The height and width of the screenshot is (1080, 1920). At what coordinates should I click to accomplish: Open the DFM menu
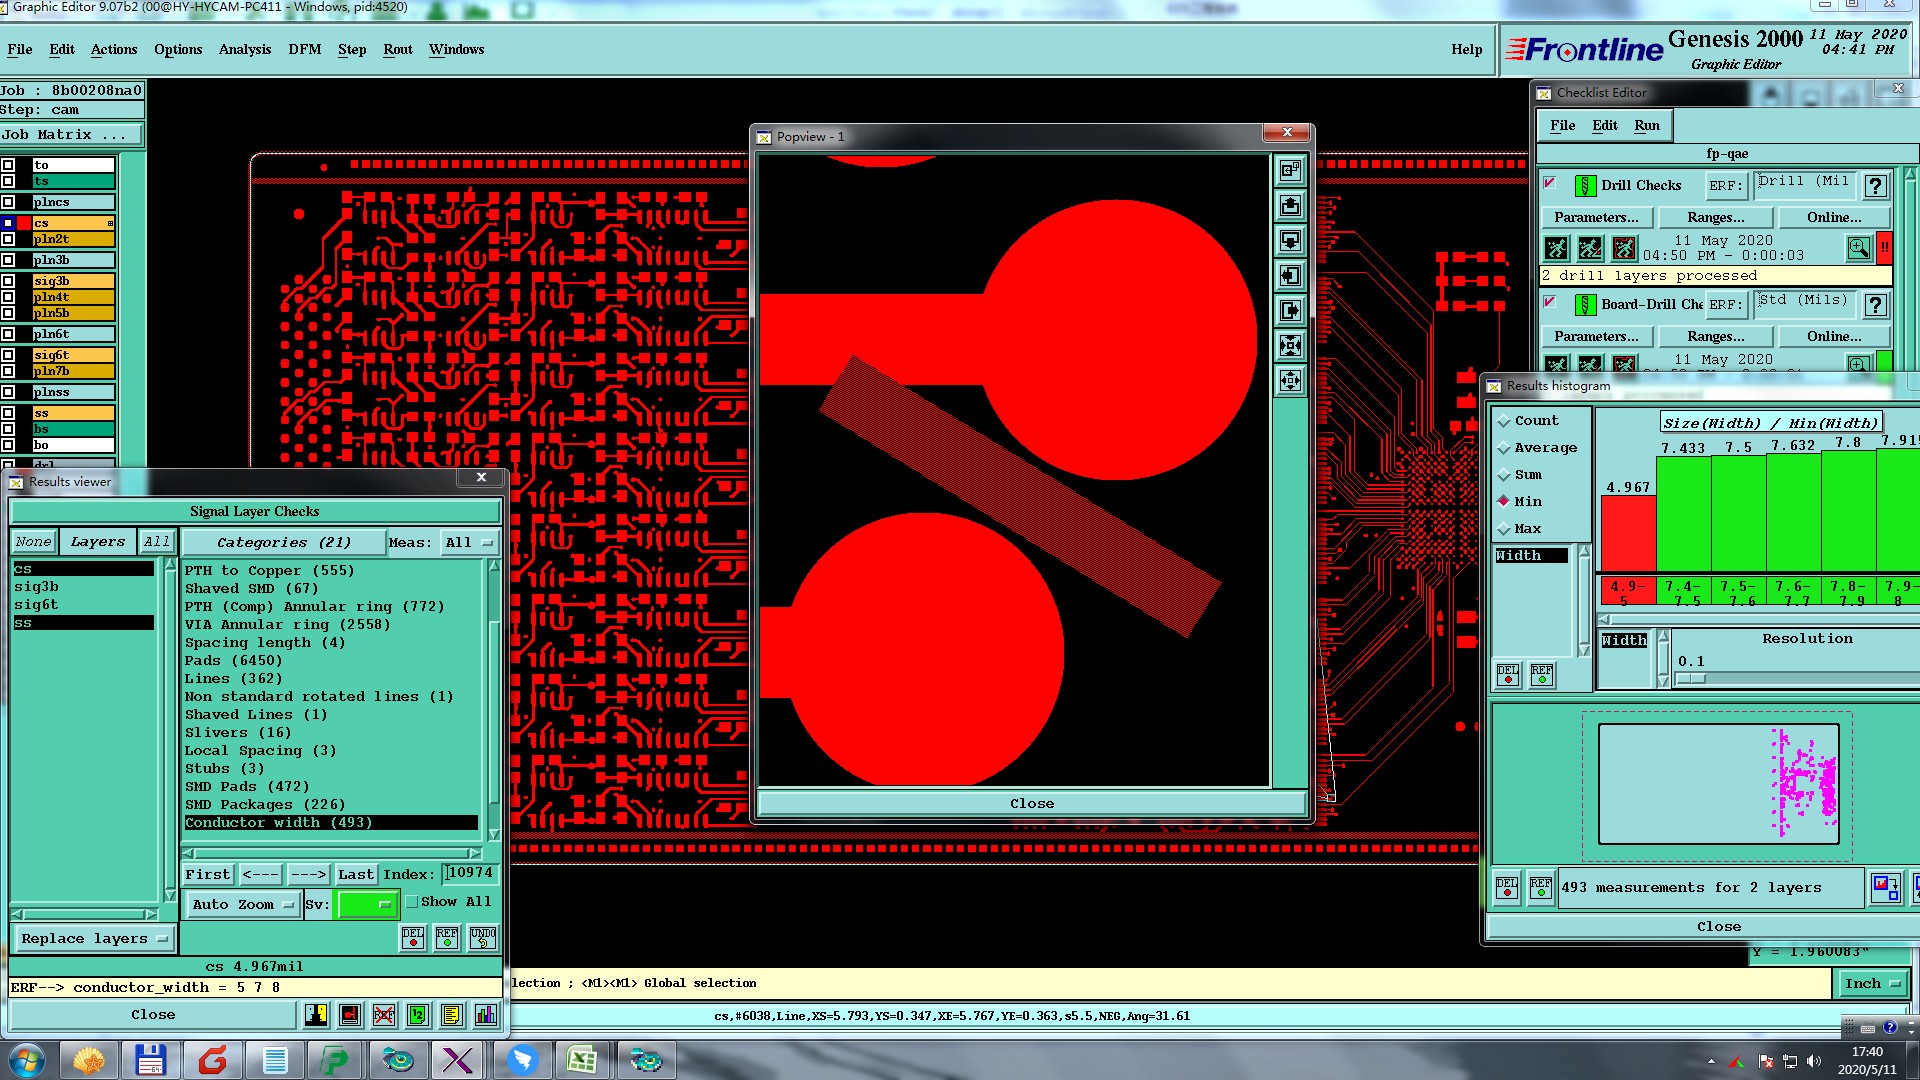point(304,49)
